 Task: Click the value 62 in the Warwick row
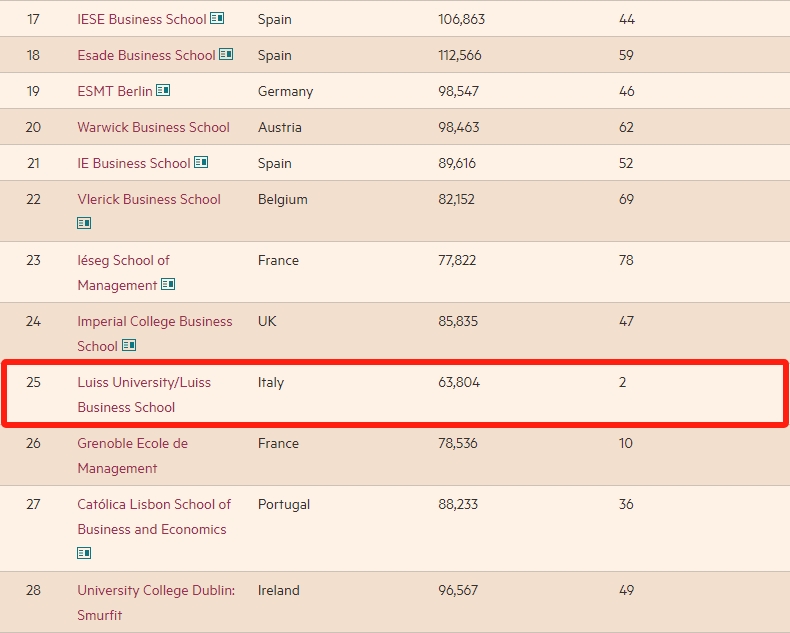626,127
